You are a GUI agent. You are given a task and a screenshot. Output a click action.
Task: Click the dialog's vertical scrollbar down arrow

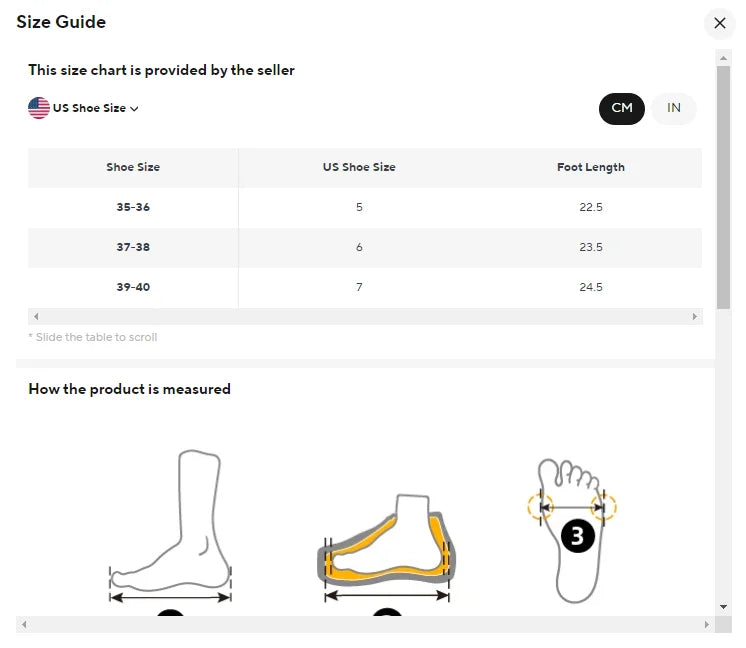click(x=723, y=606)
